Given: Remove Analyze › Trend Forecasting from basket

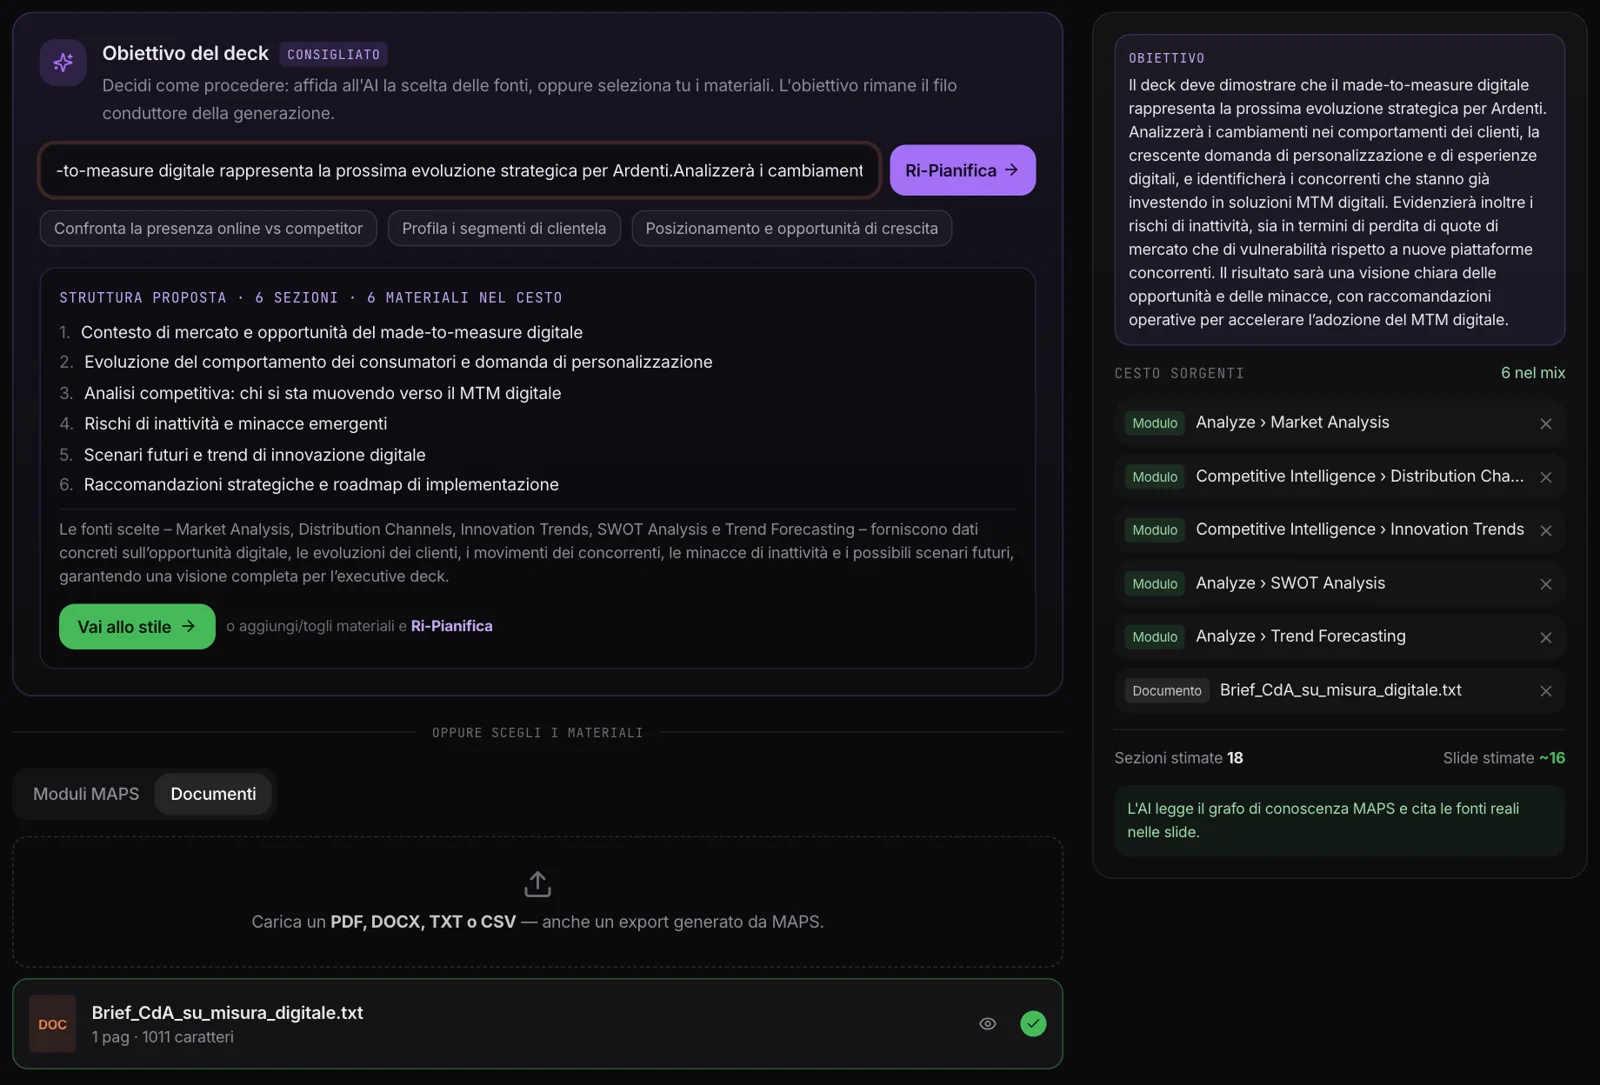Looking at the screenshot, I should [x=1545, y=638].
